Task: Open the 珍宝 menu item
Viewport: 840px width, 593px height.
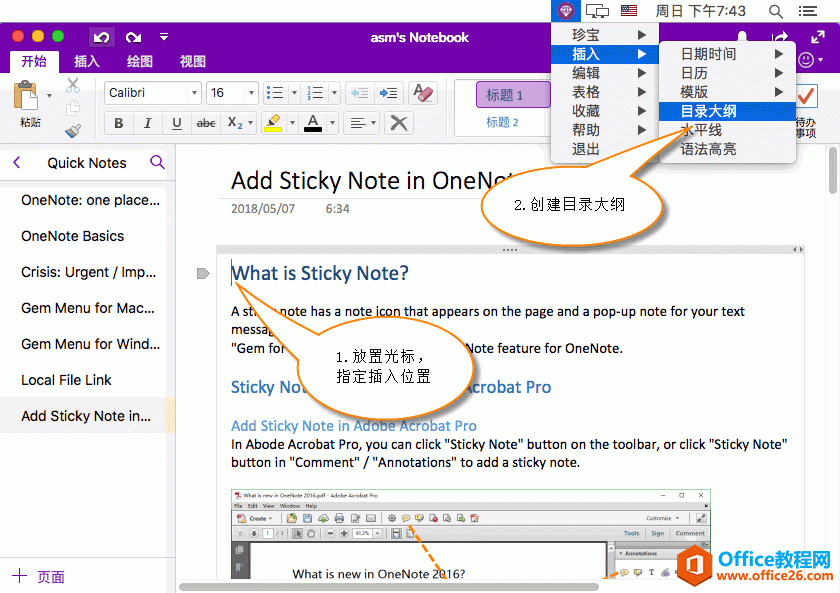Action: pyautogui.click(x=603, y=35)
